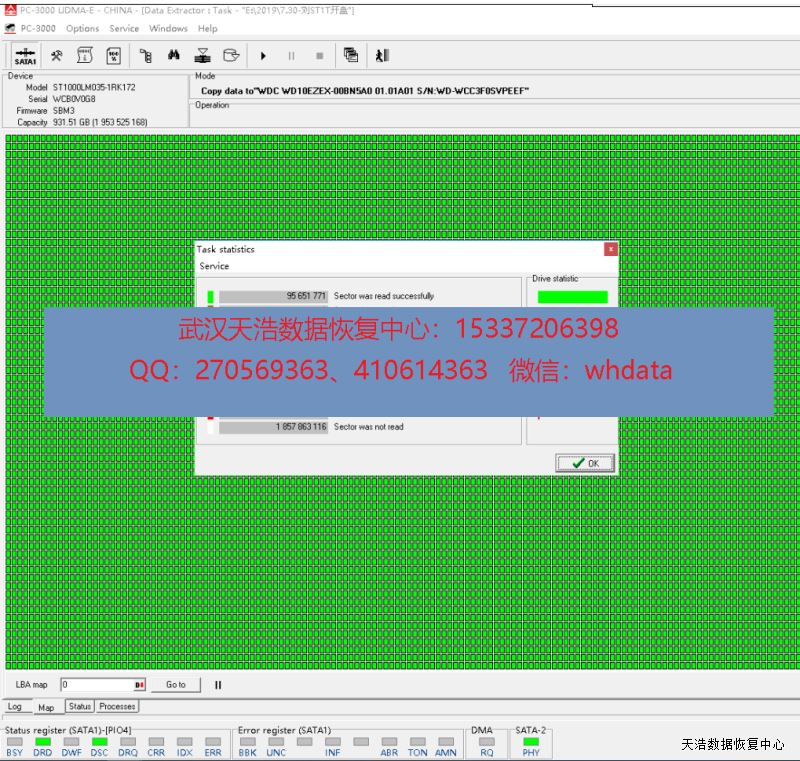Click OK in Task statistics dialog
Viewport: 800px width, 761px height.
click(585, 463)
